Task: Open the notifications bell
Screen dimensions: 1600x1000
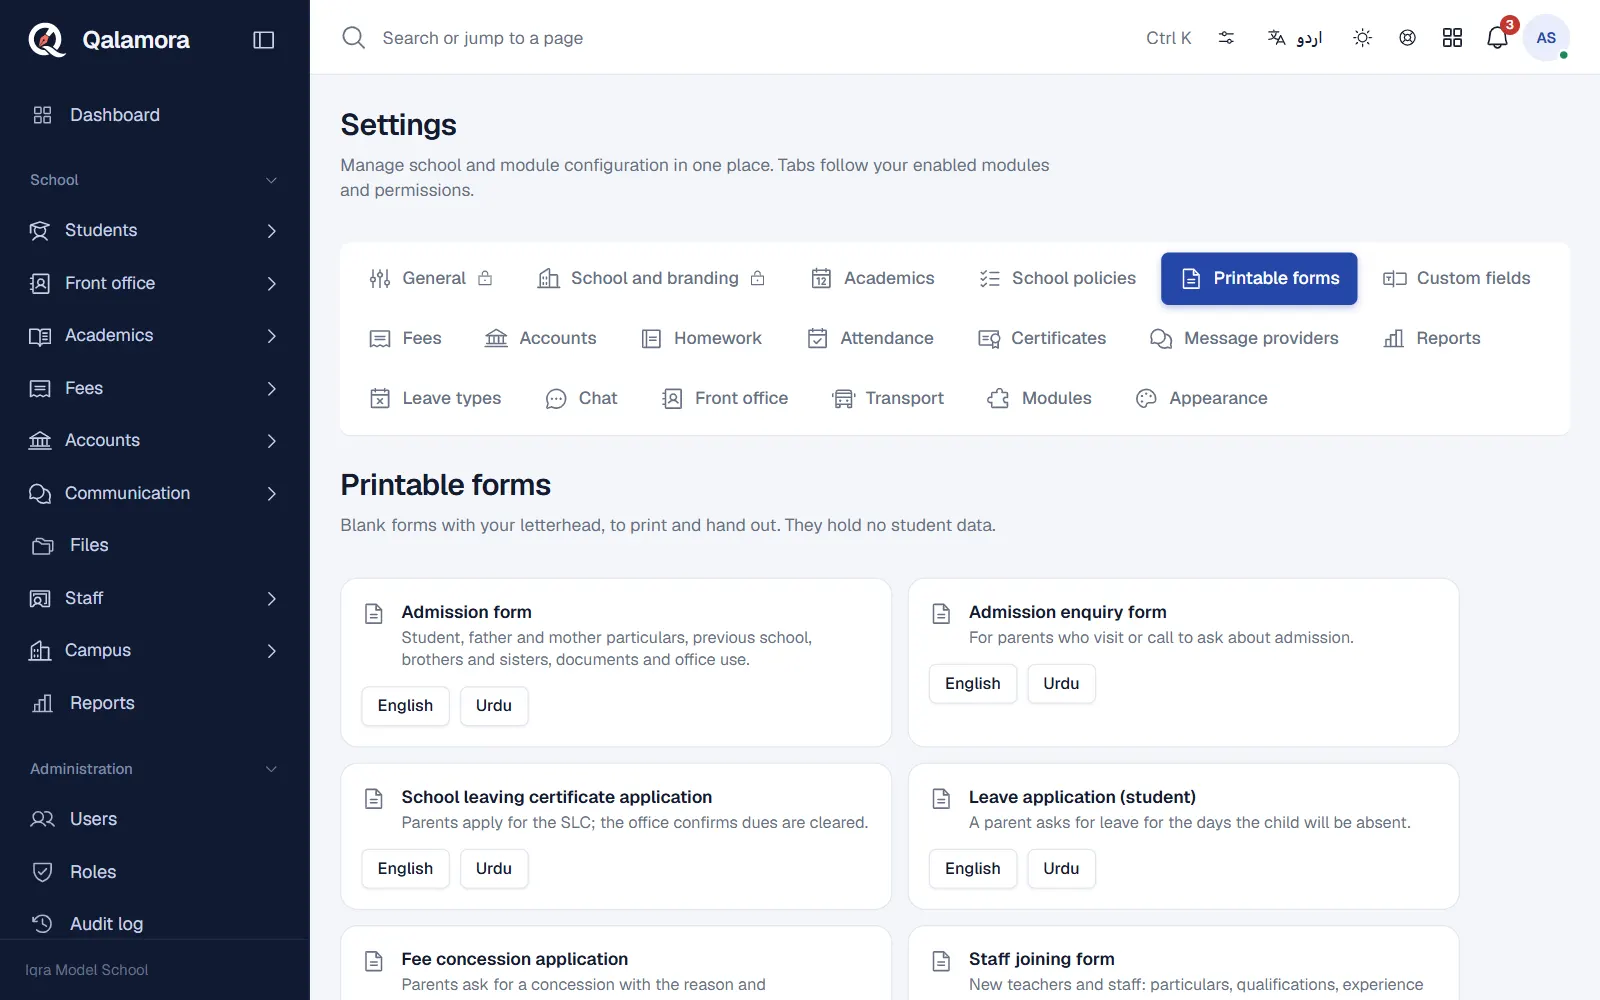Action: 1497,38
